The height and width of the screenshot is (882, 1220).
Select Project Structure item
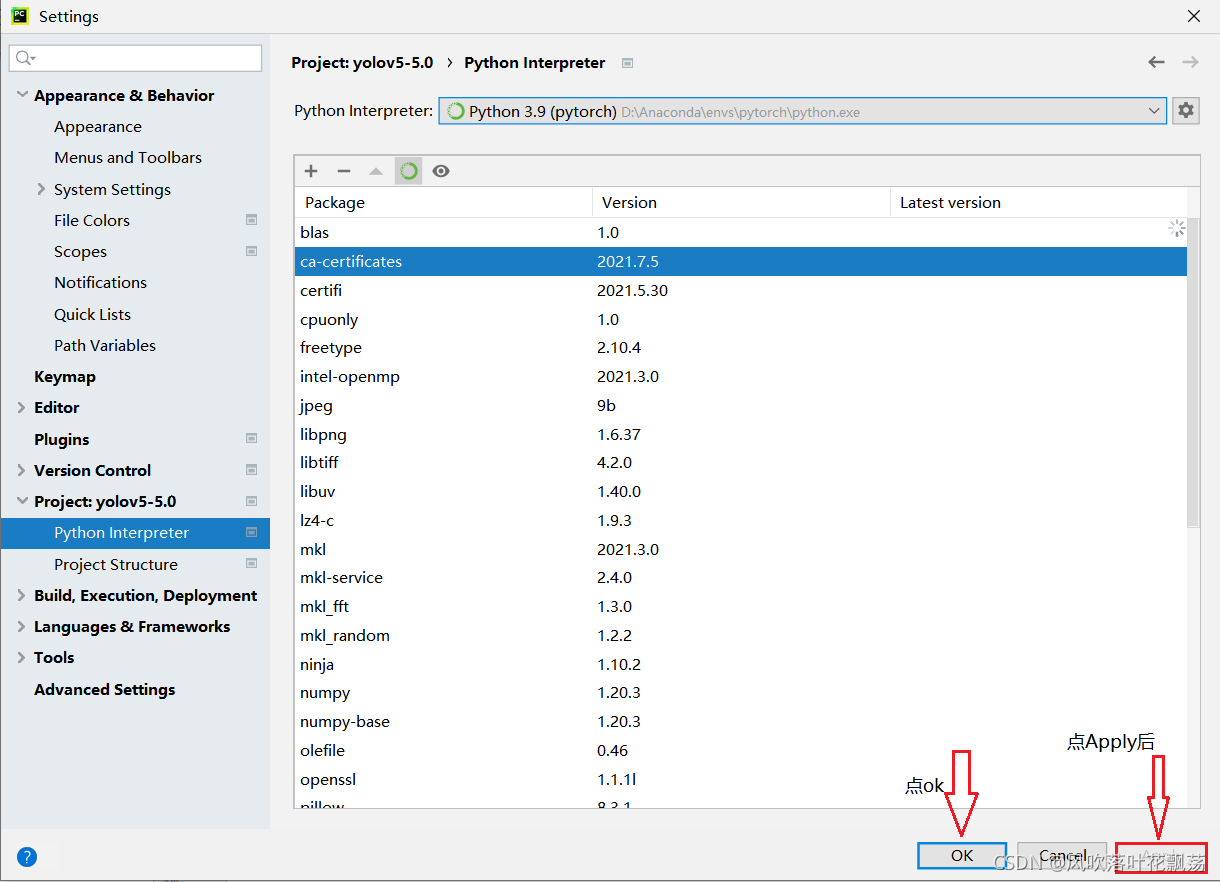[116, 564]
